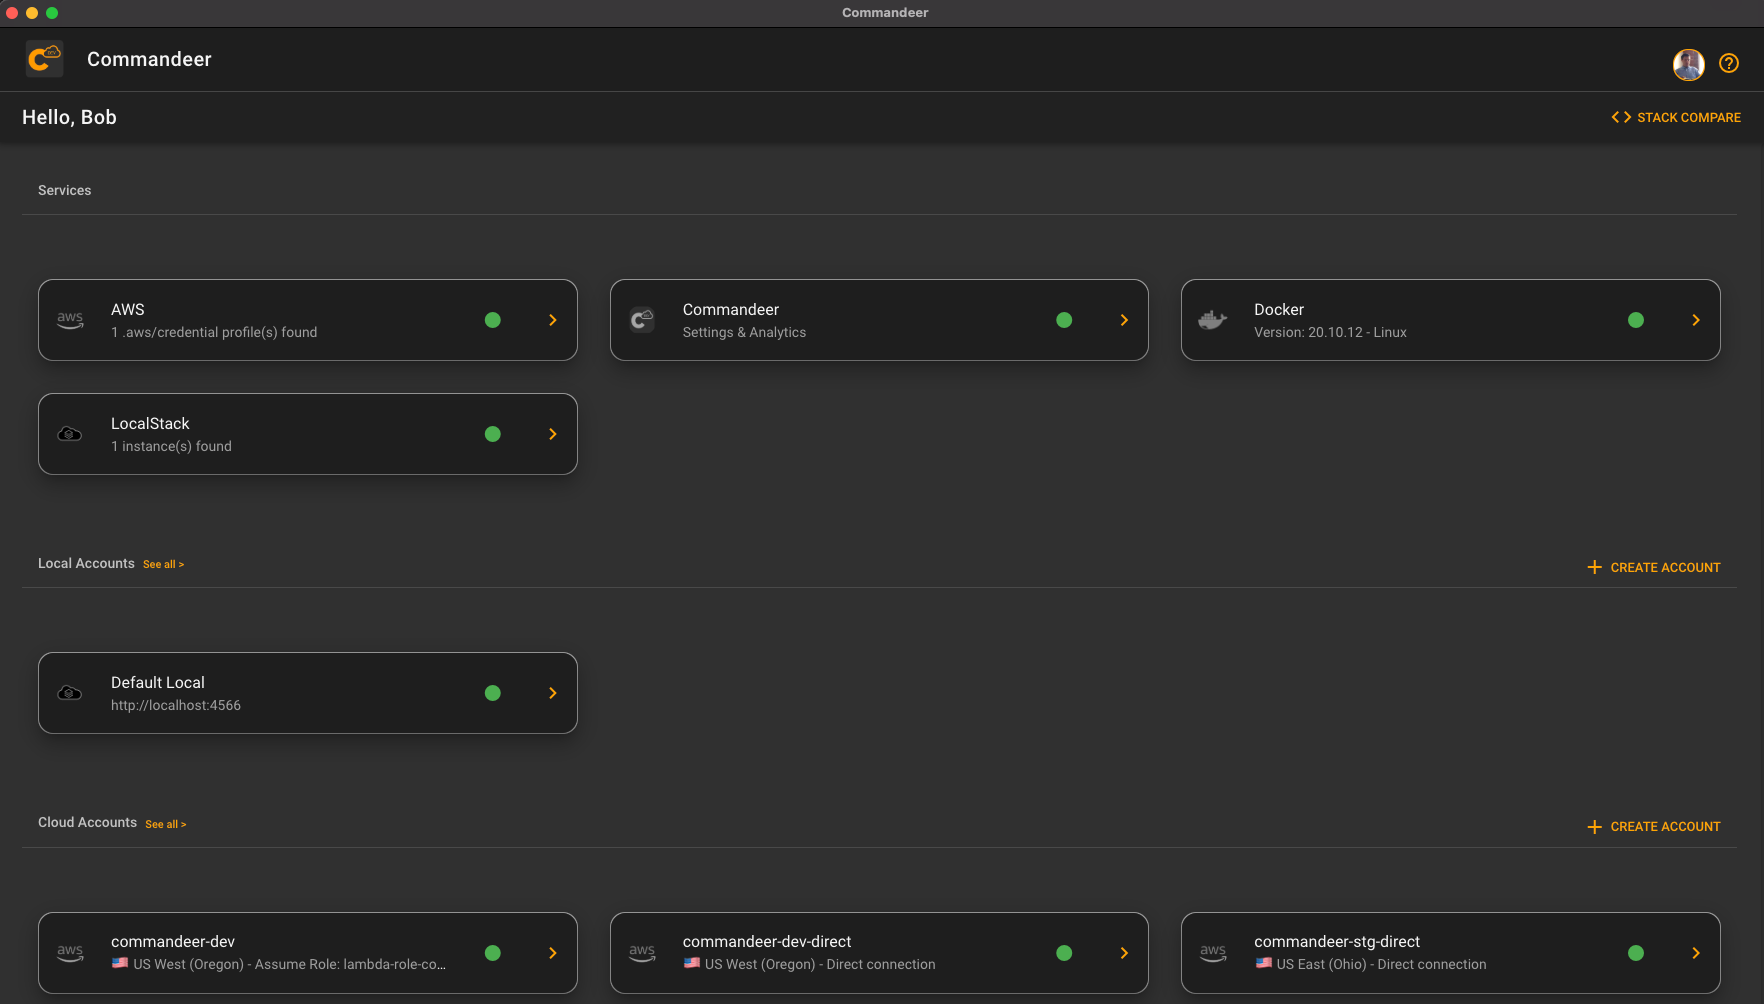The image size is (1764, 1004).
Task: Click the LocalStack cloud icon
Action: click(x=70, y=434)
